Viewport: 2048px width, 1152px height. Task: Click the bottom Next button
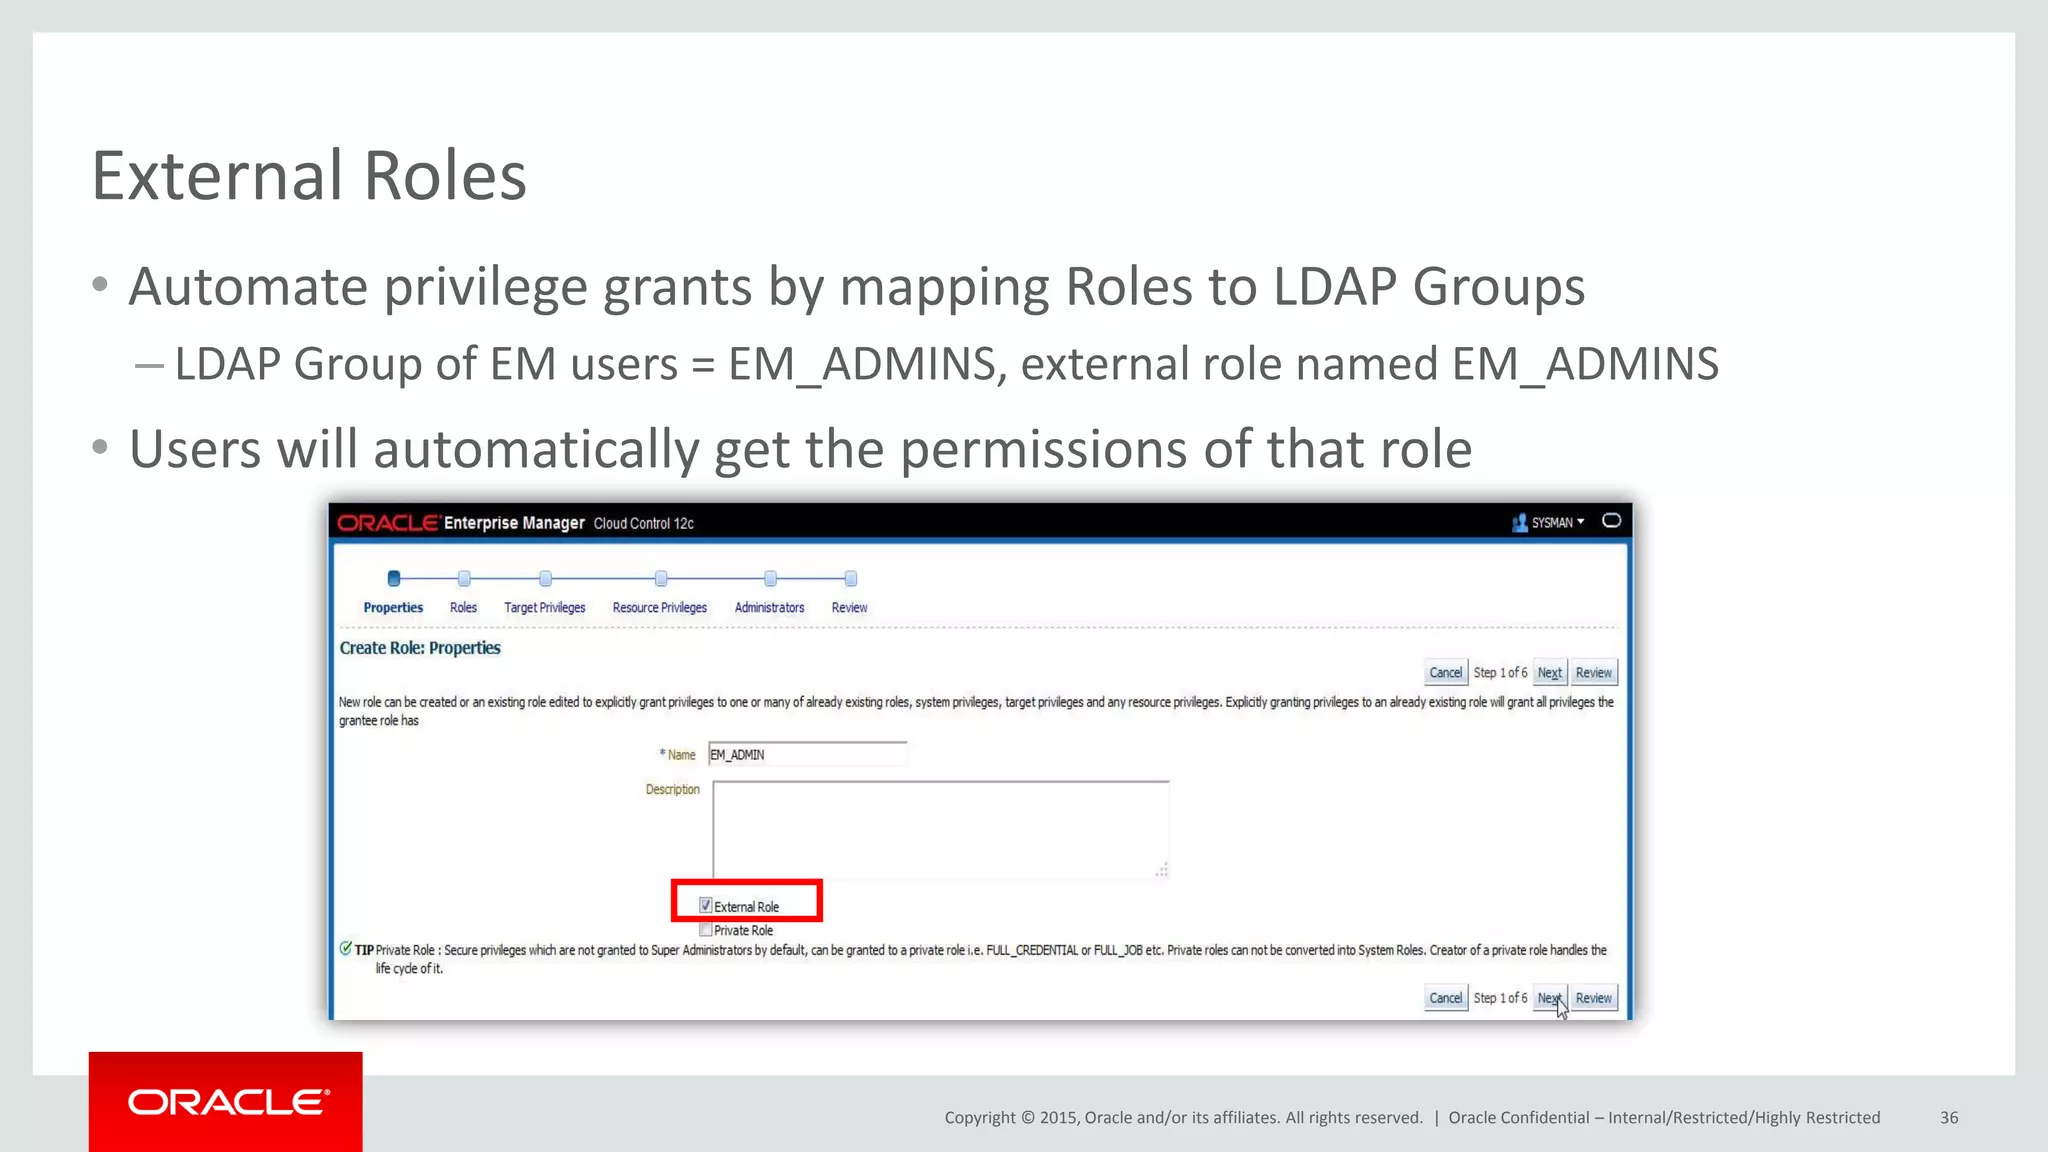1550,998
